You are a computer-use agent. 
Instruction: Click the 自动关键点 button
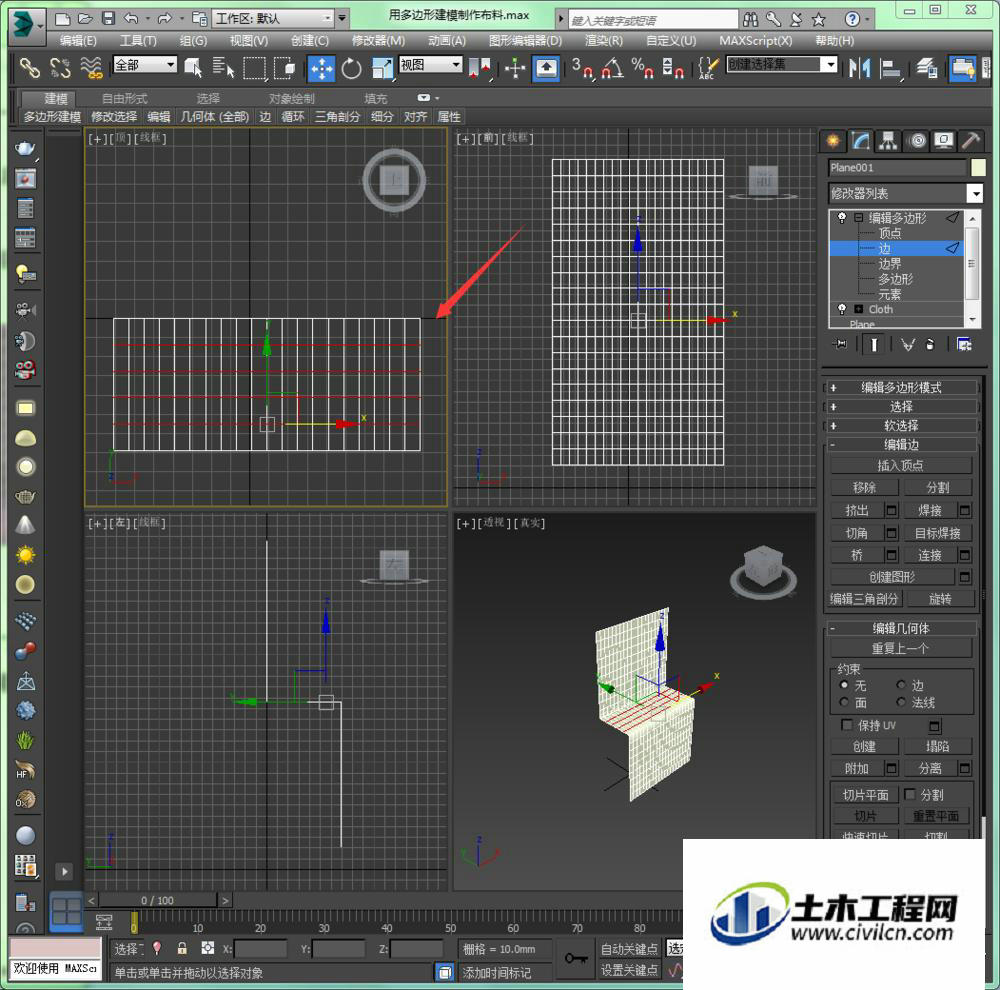click(x=629, y=949)
